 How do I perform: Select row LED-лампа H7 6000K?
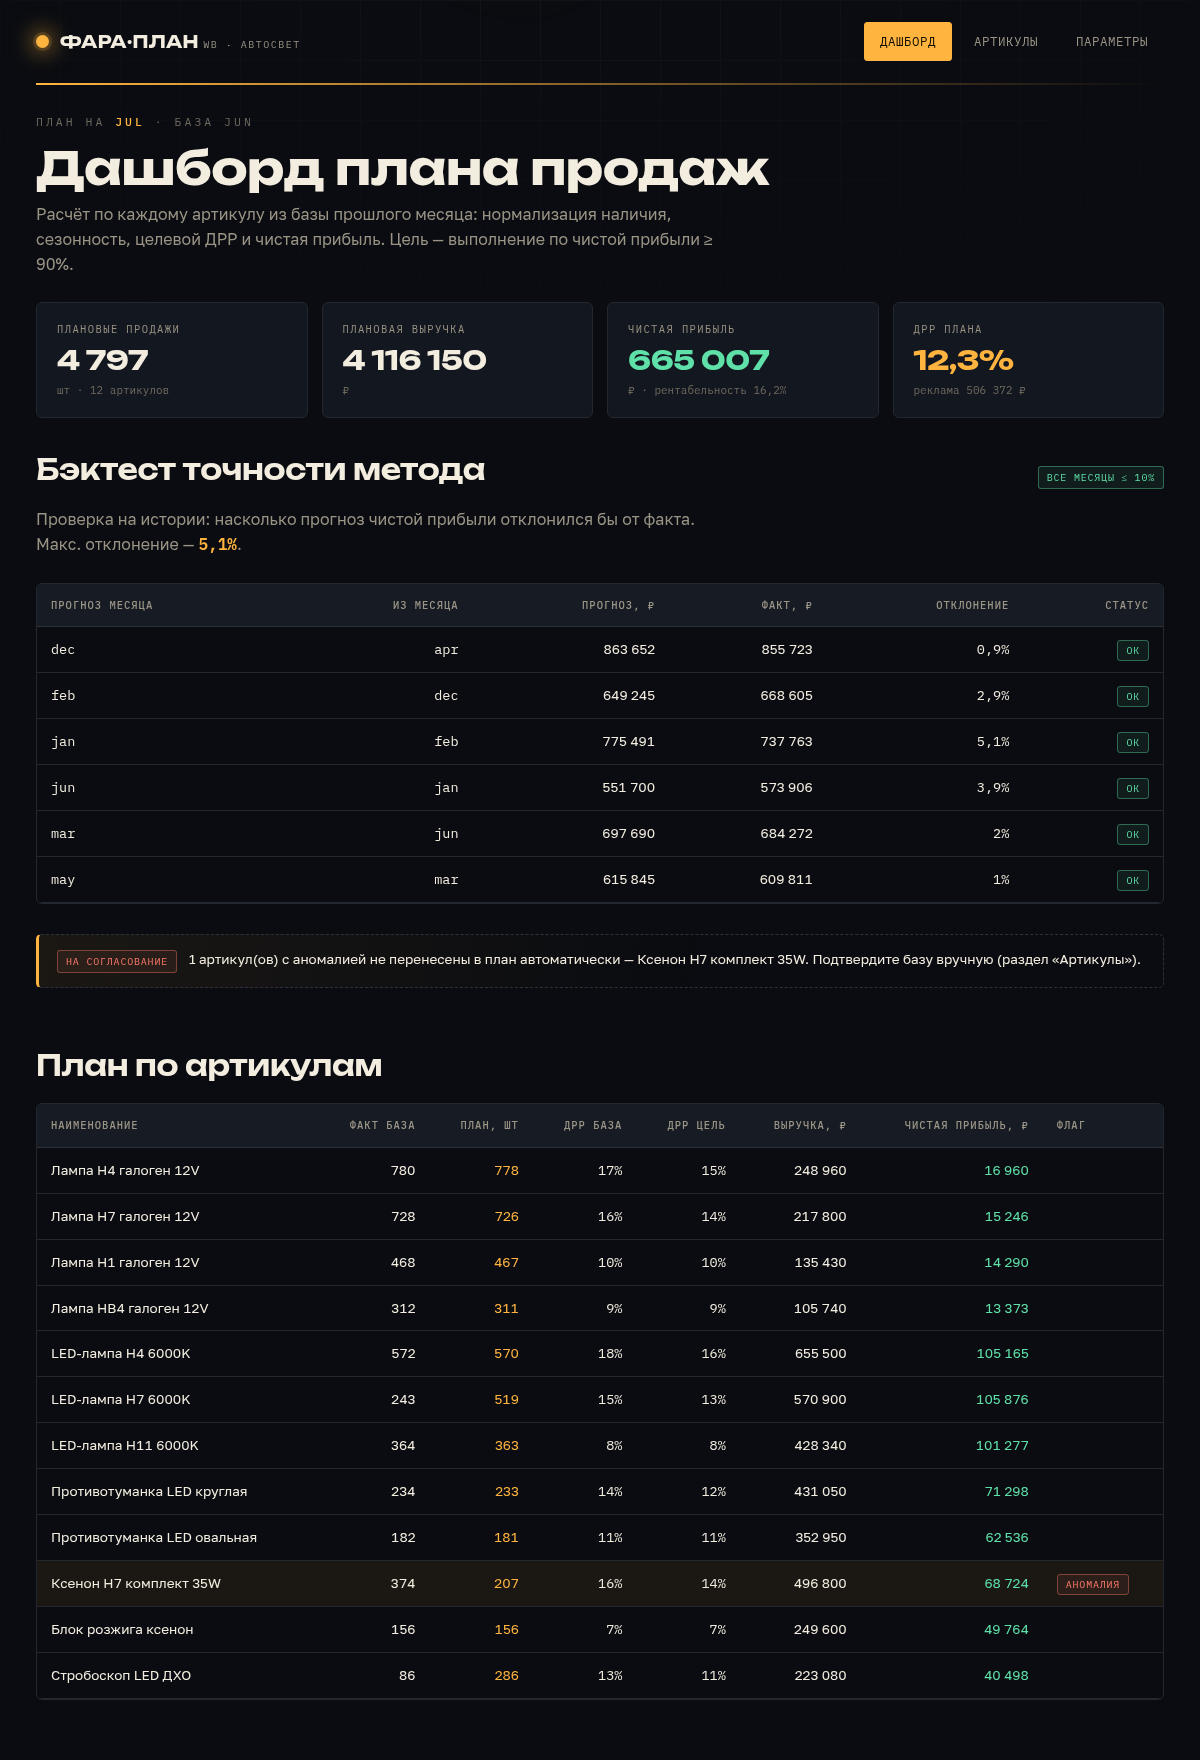coord(600,1400)
